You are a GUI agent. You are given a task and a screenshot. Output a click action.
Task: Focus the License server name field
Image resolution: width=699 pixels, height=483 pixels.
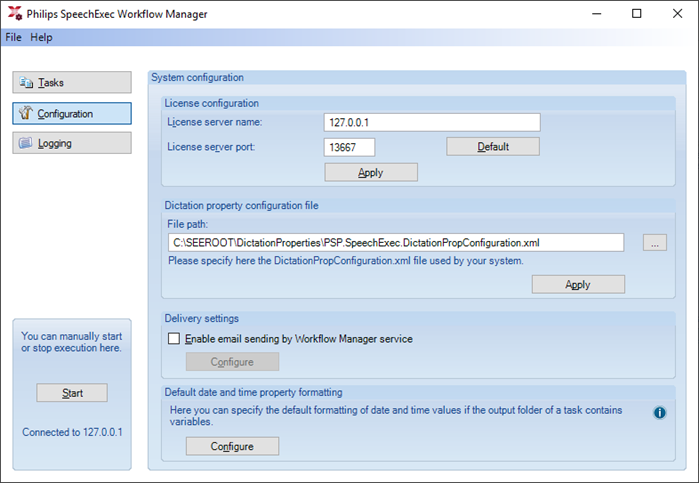(x=432, y=123)
